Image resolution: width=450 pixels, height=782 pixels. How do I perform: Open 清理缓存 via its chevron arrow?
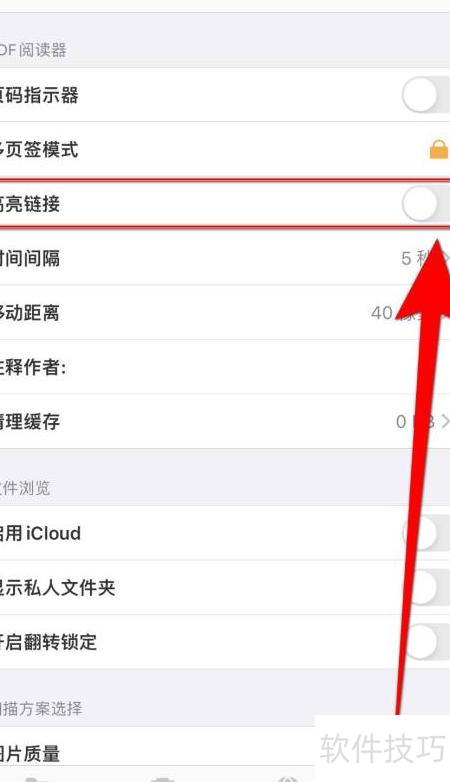[445, 421]
